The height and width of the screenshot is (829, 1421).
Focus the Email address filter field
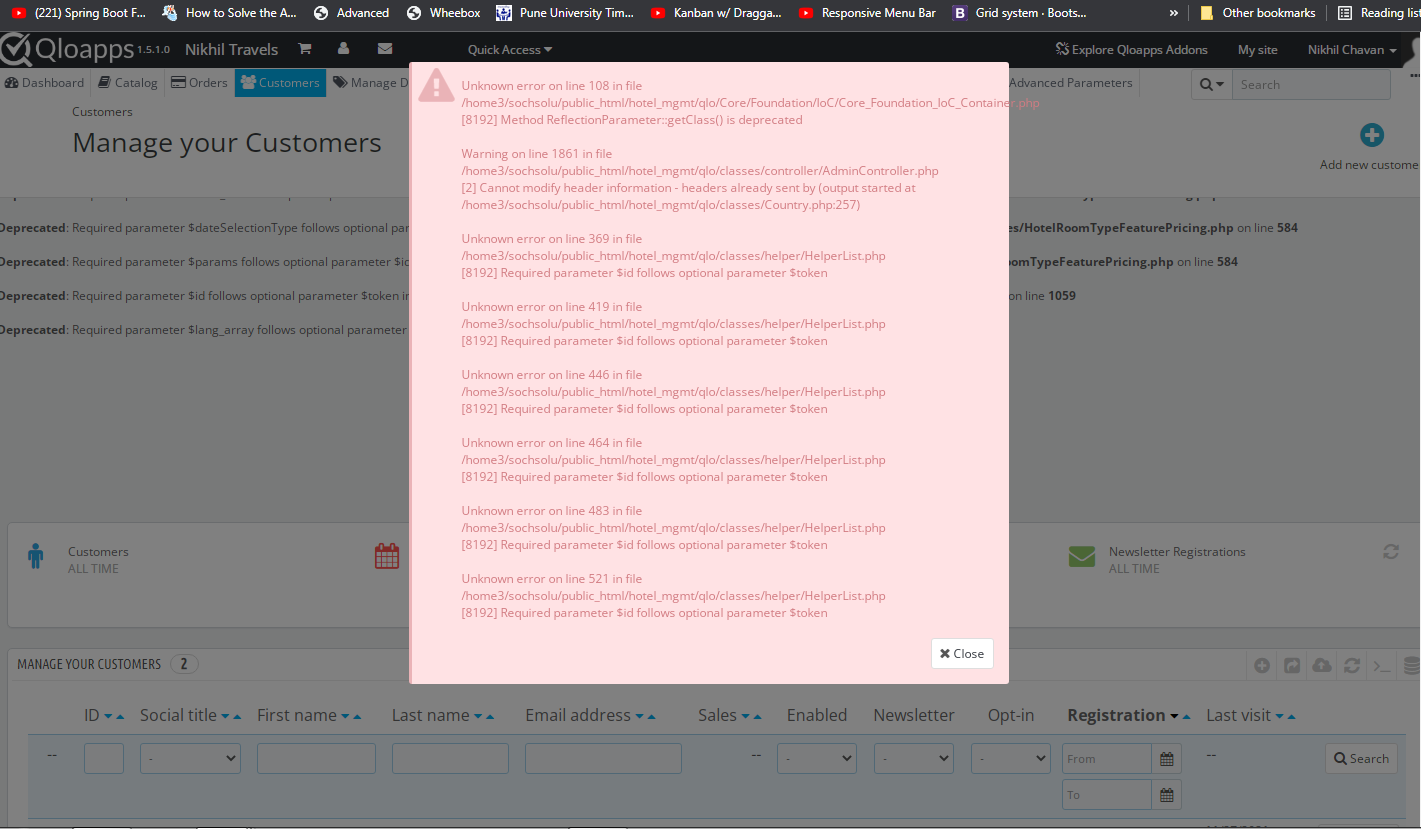click(x=603, y=758)
